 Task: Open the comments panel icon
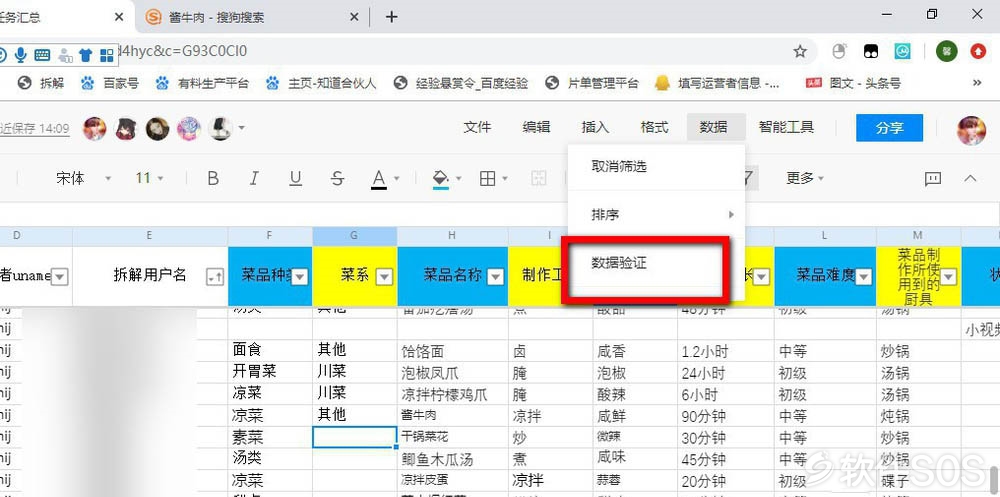[933, 179]
